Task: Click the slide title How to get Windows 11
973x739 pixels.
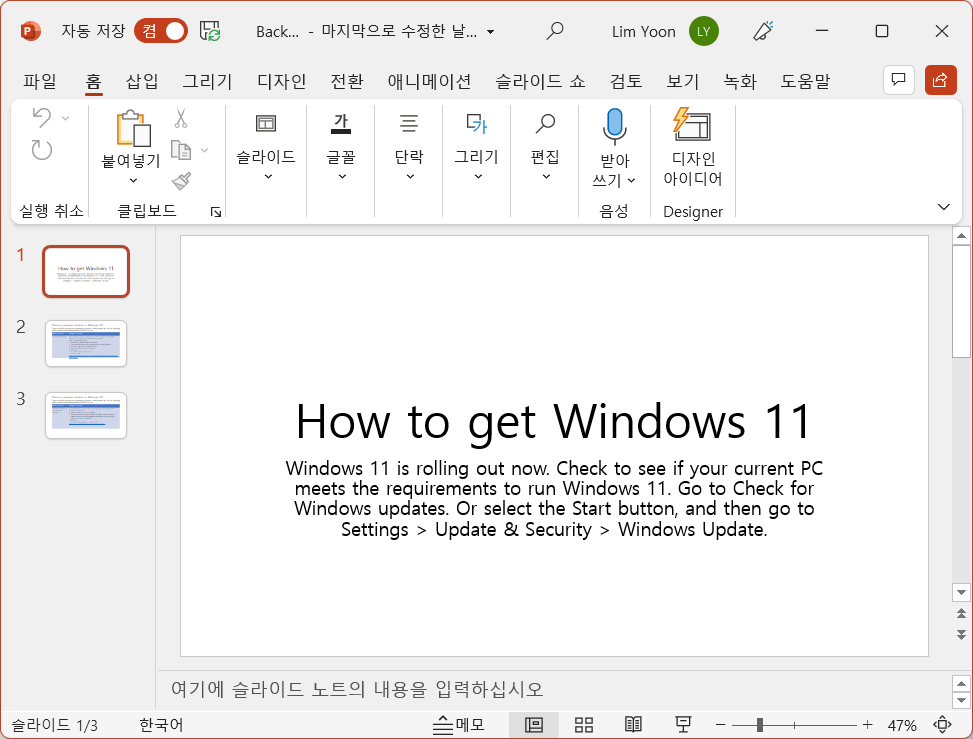Action: (x=554, y=422)
